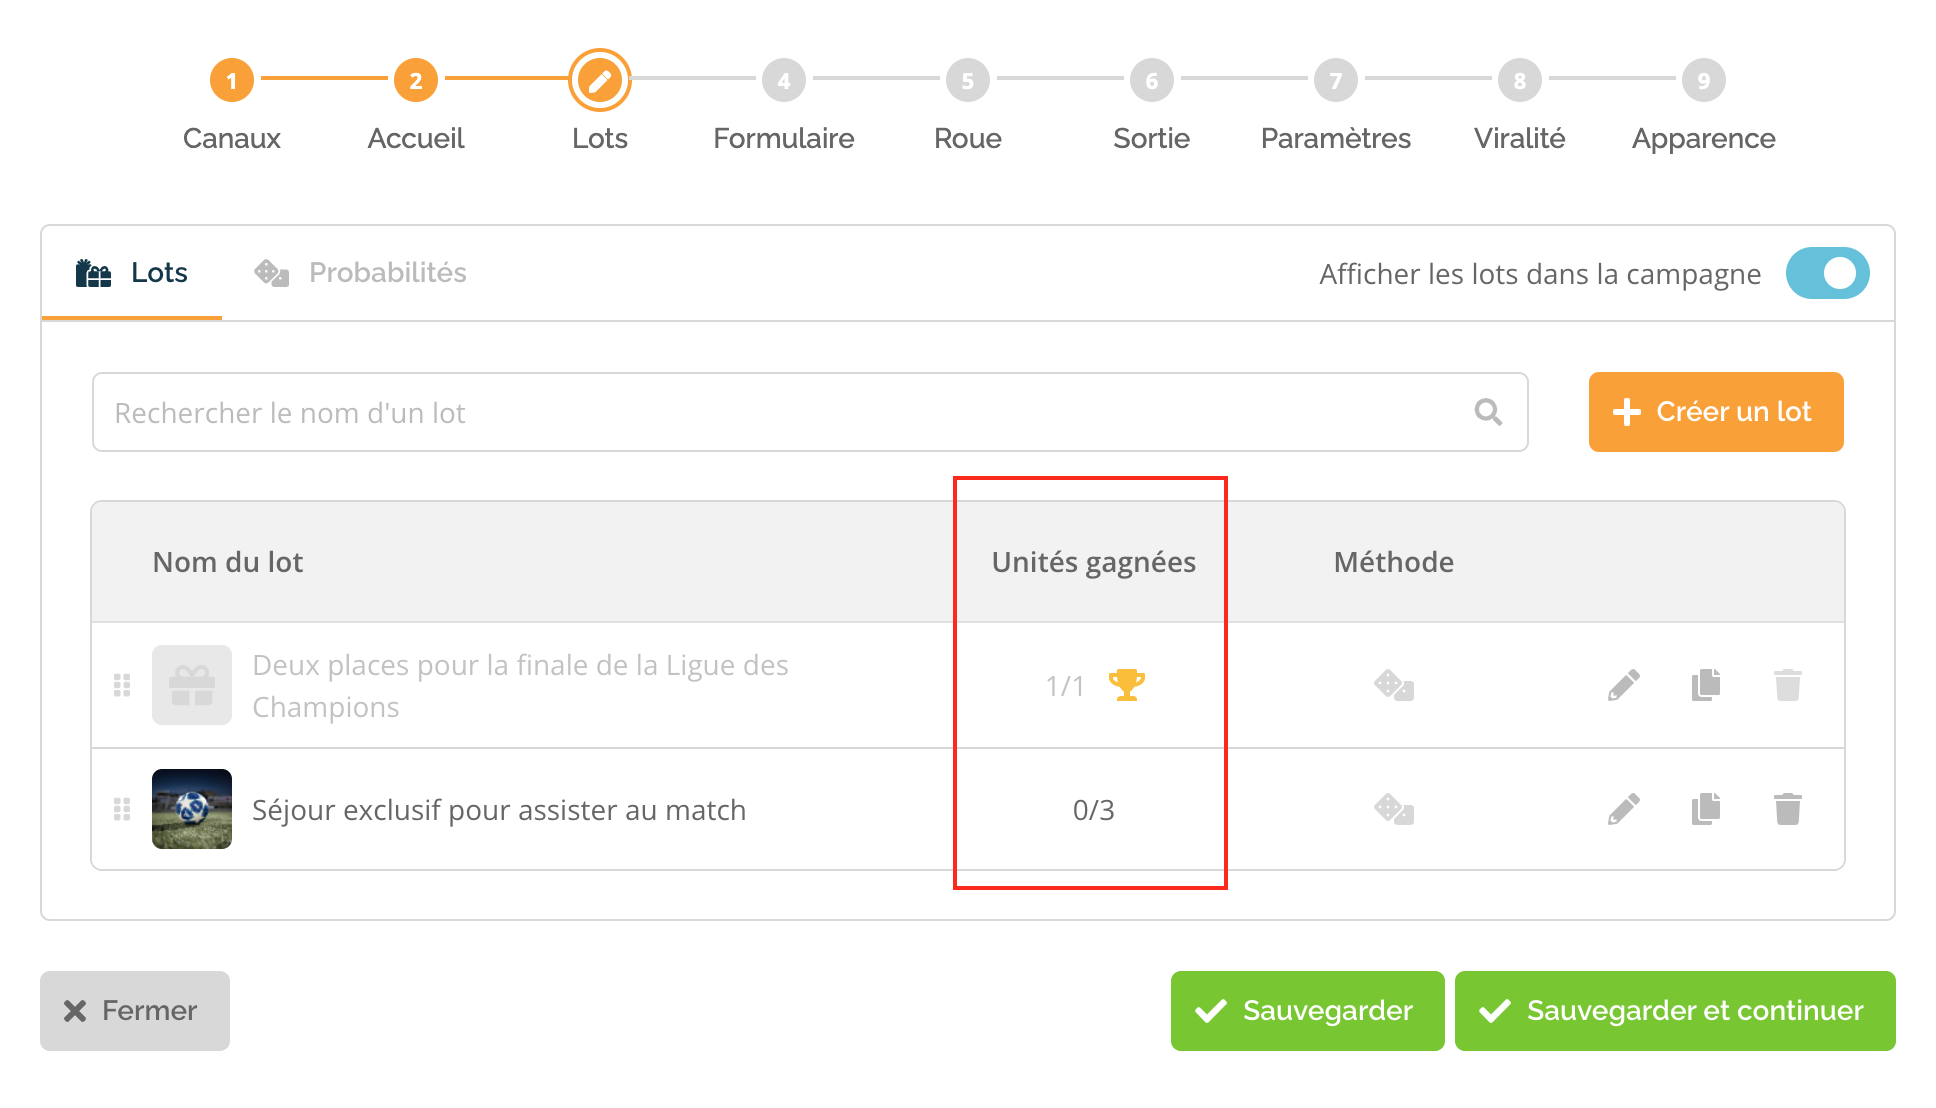The width and height of the screenshot is (1936, 1108).
Task: Toggle Afficher les lots dans la campagne
Action: 1827,273
